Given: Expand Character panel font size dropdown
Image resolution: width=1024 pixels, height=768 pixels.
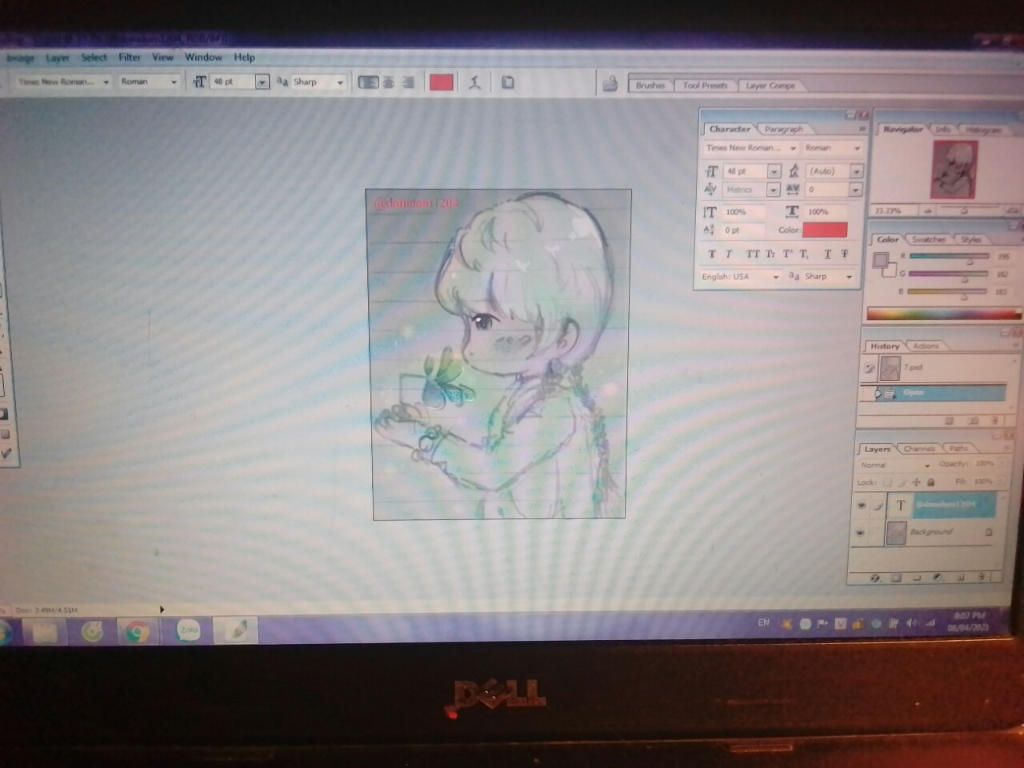Looking at the screenshot, I should 774,171.
